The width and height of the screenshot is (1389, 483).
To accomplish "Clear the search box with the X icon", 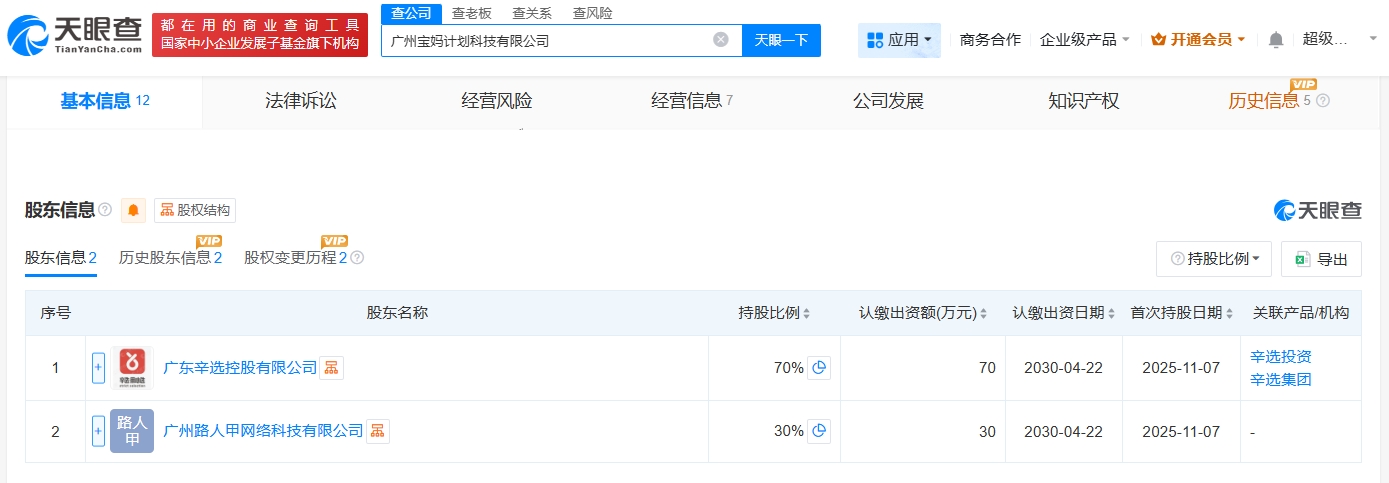I will [720, 40].
